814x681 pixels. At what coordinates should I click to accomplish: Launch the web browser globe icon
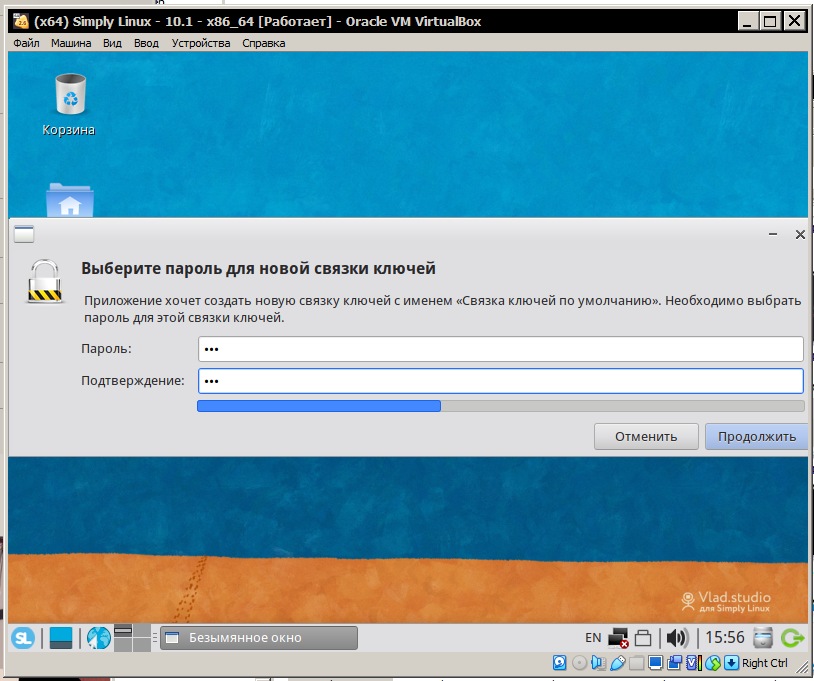99,638
